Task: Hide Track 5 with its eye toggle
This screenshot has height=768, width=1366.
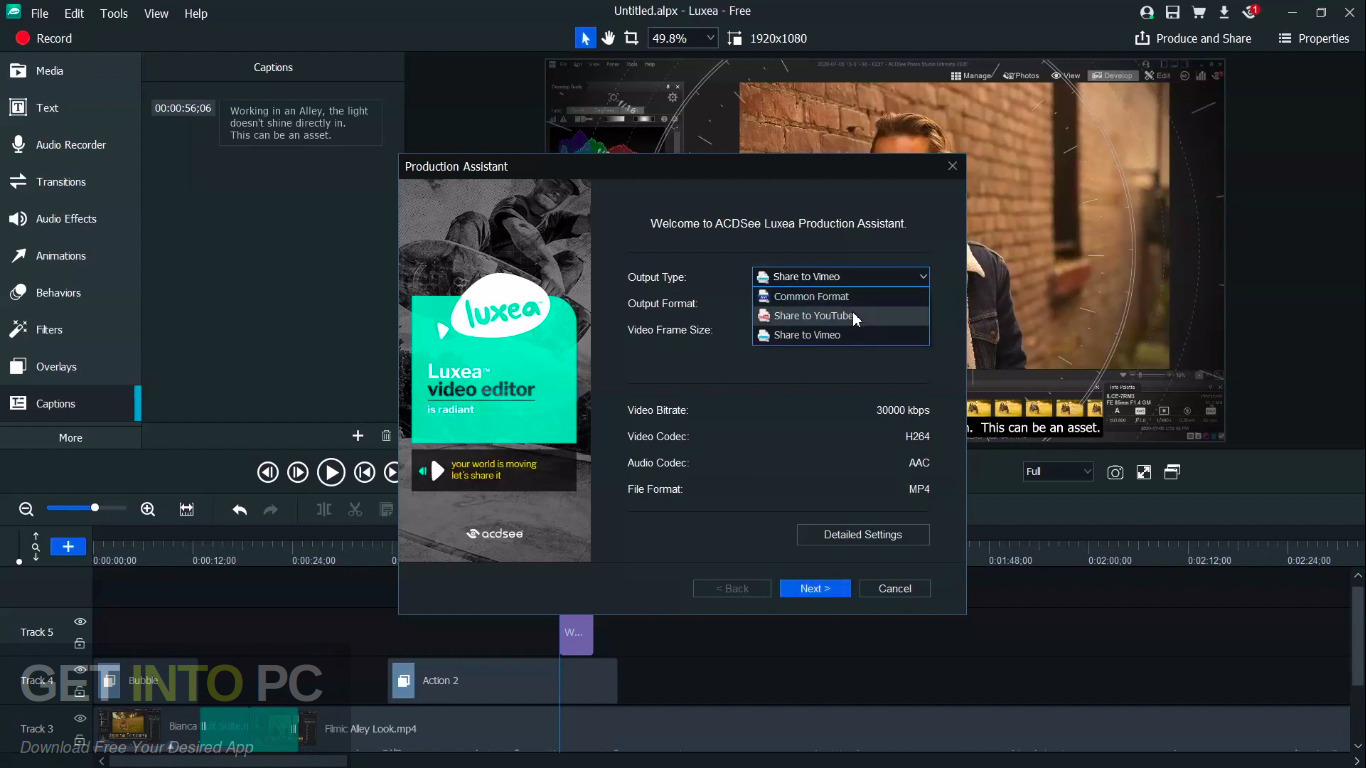Action: click(79, 621)
